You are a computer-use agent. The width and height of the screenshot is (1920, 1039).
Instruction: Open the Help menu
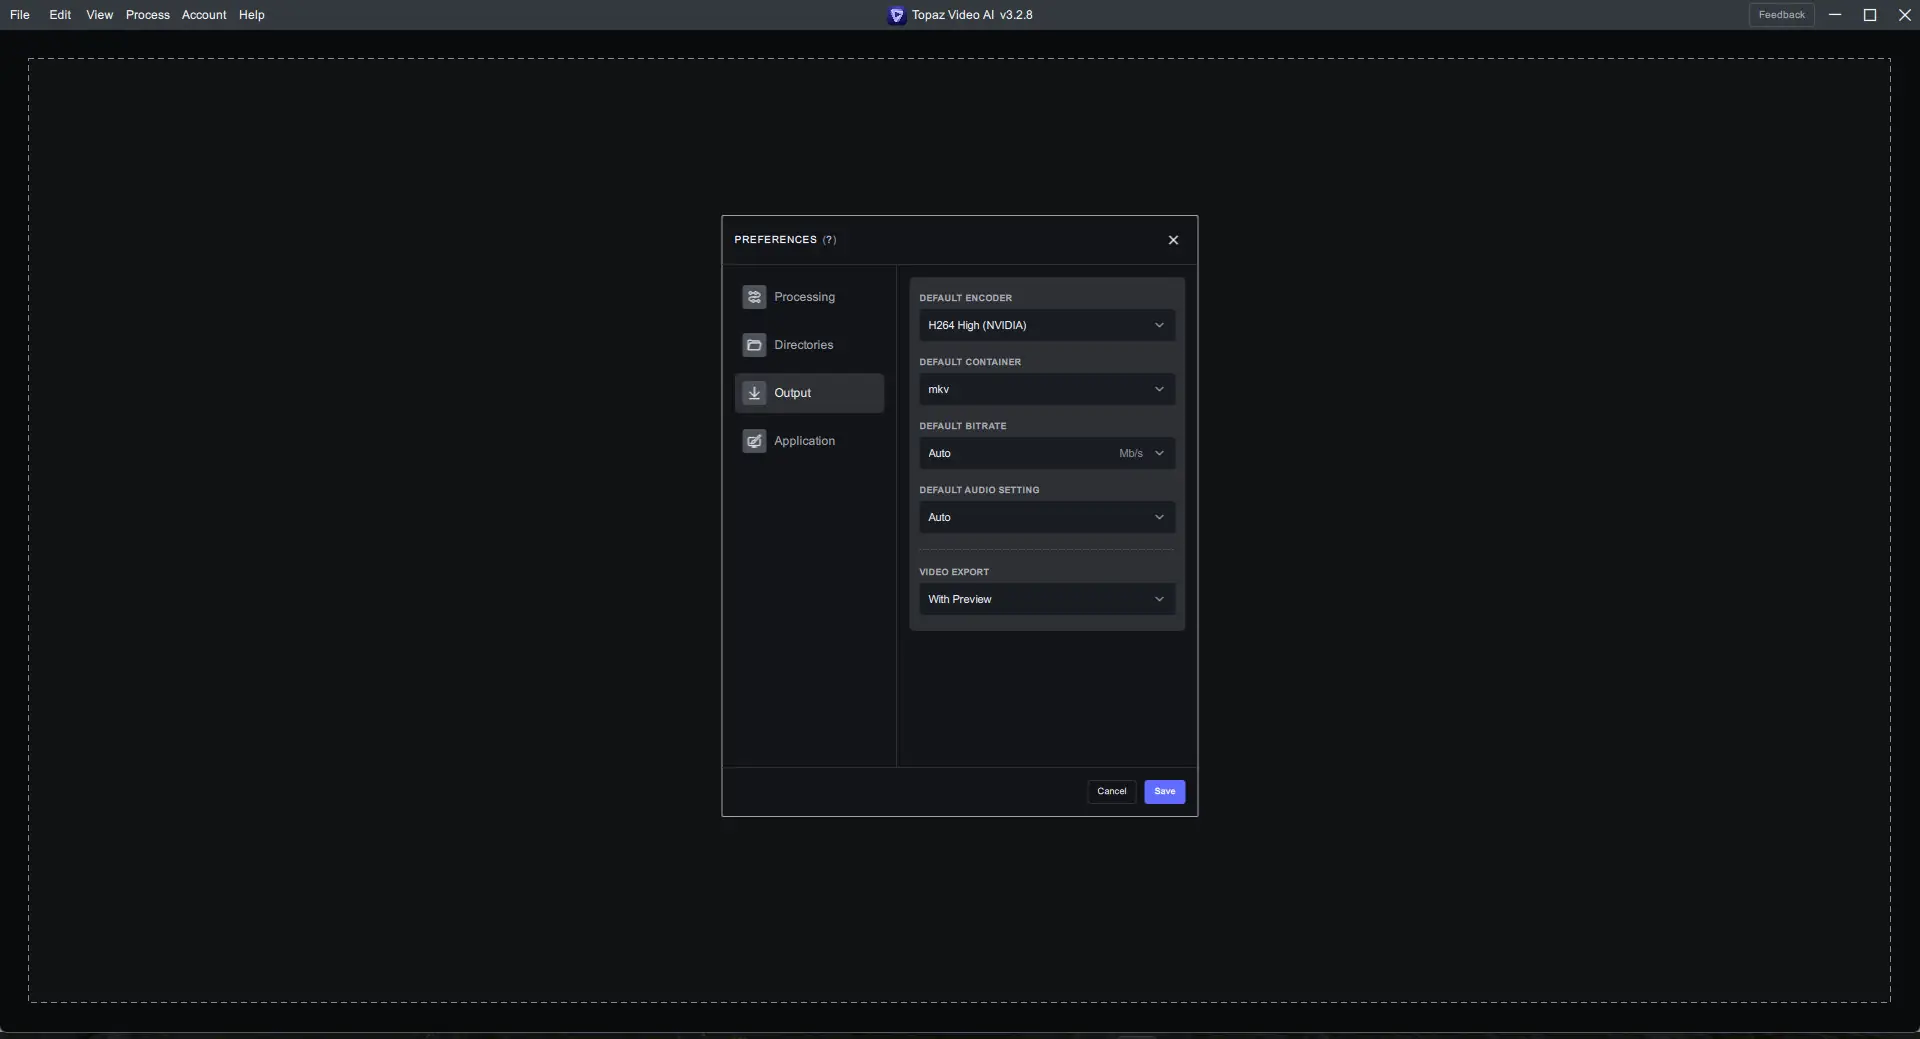coord(252,15)
